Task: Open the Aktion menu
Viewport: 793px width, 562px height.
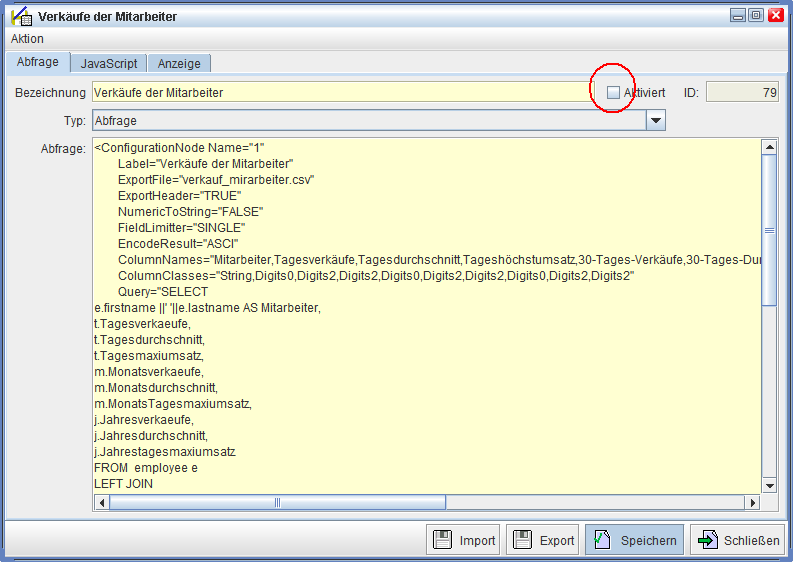Action: point(27,39)
